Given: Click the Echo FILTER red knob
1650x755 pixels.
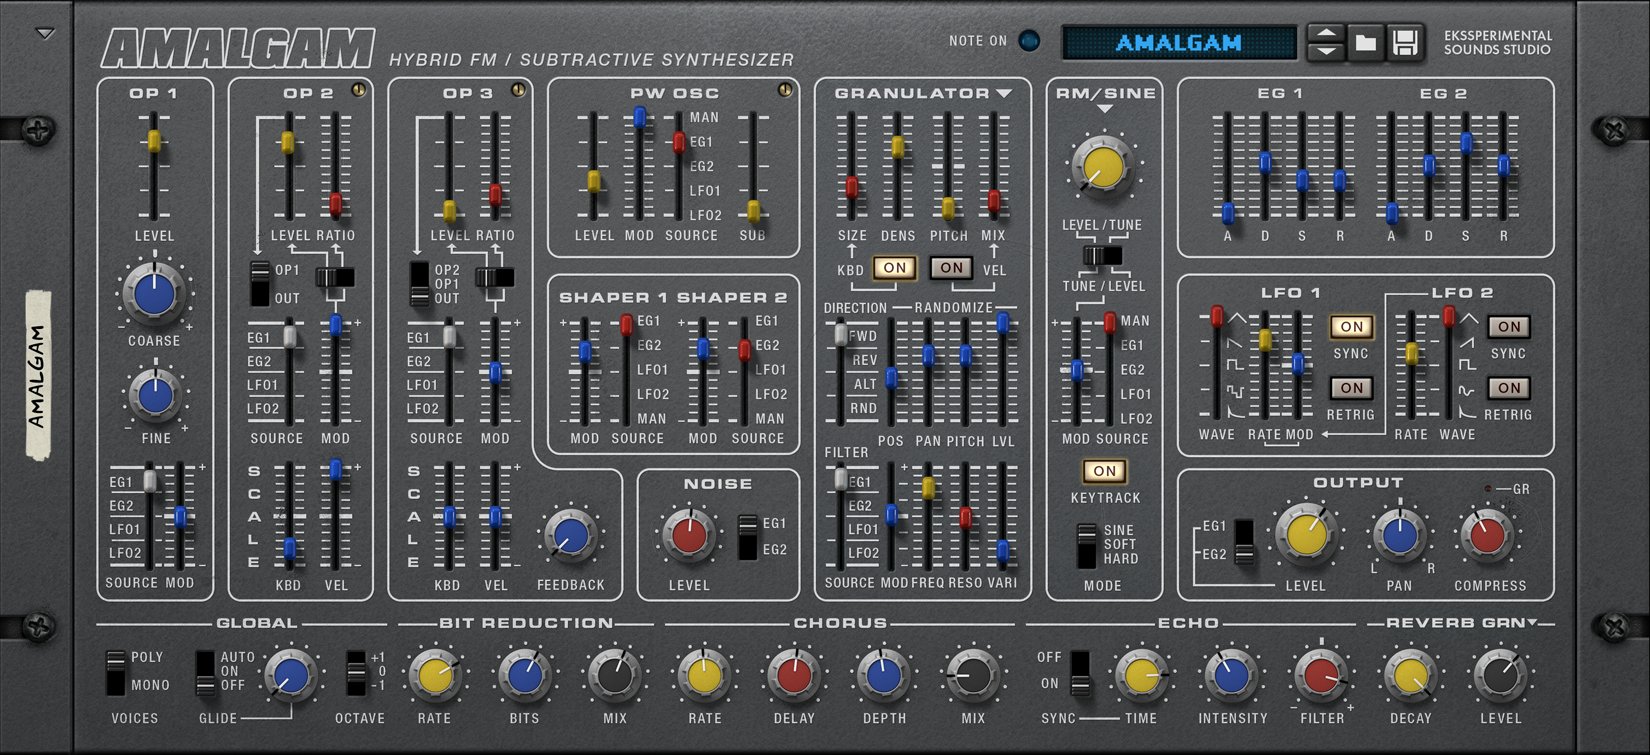Looking at the screenshot, I should (1321, 676).
